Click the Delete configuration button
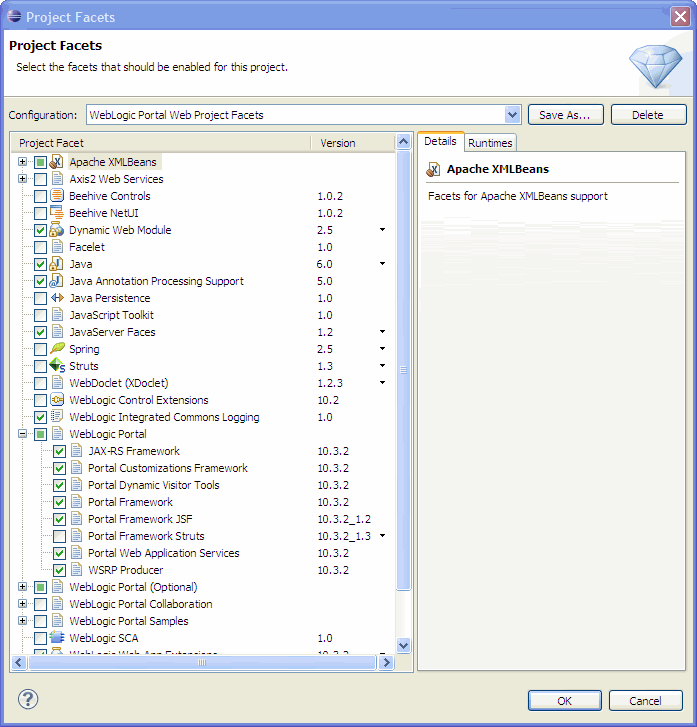The image size is (697, 727). pyautogui.click(x=648, y=115)
